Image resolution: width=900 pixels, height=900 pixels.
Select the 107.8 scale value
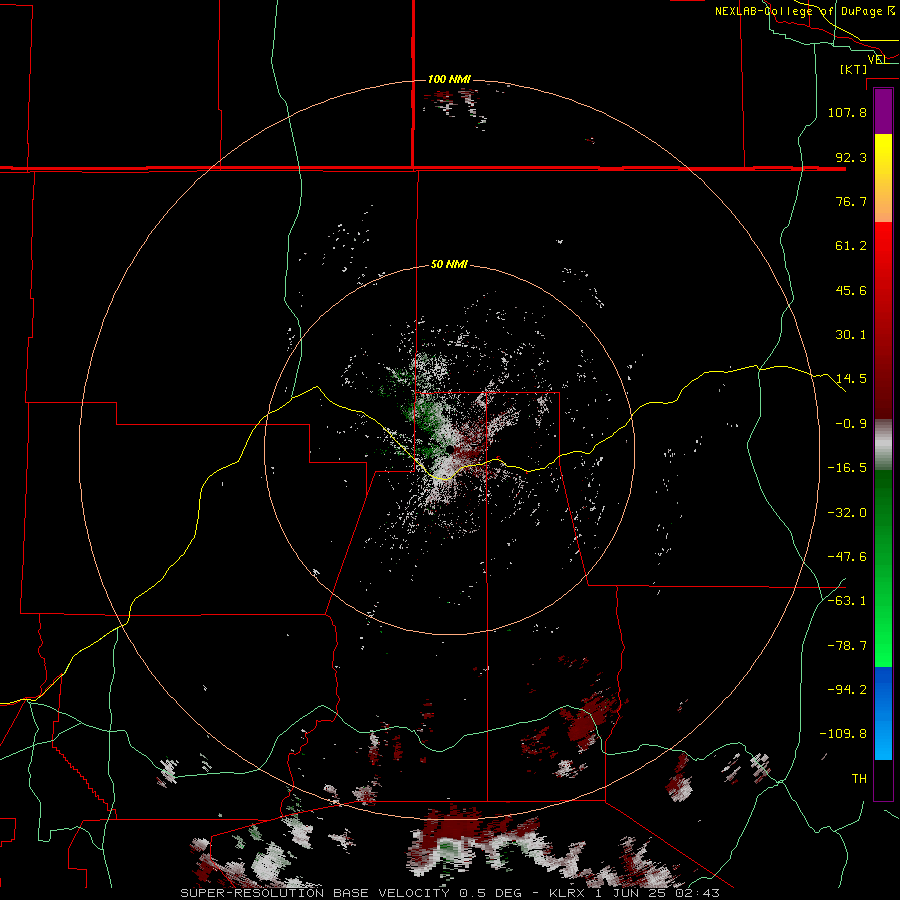(847, 112)
